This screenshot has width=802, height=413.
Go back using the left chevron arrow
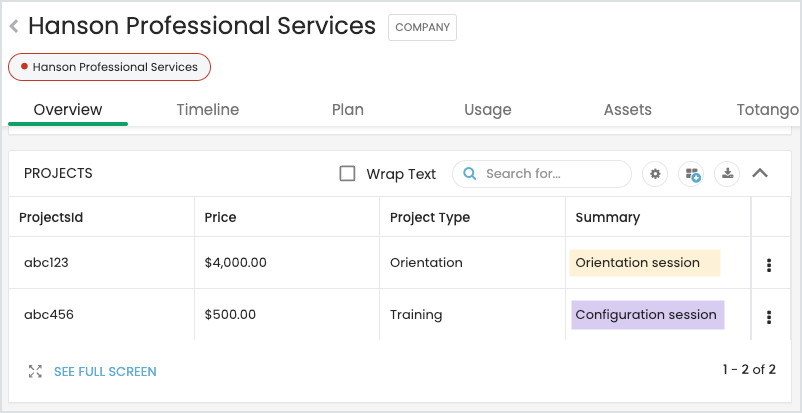[x=14, y=26]
